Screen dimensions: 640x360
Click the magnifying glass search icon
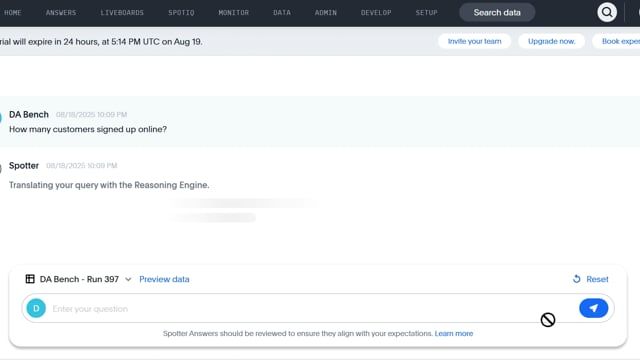point(607,12)
